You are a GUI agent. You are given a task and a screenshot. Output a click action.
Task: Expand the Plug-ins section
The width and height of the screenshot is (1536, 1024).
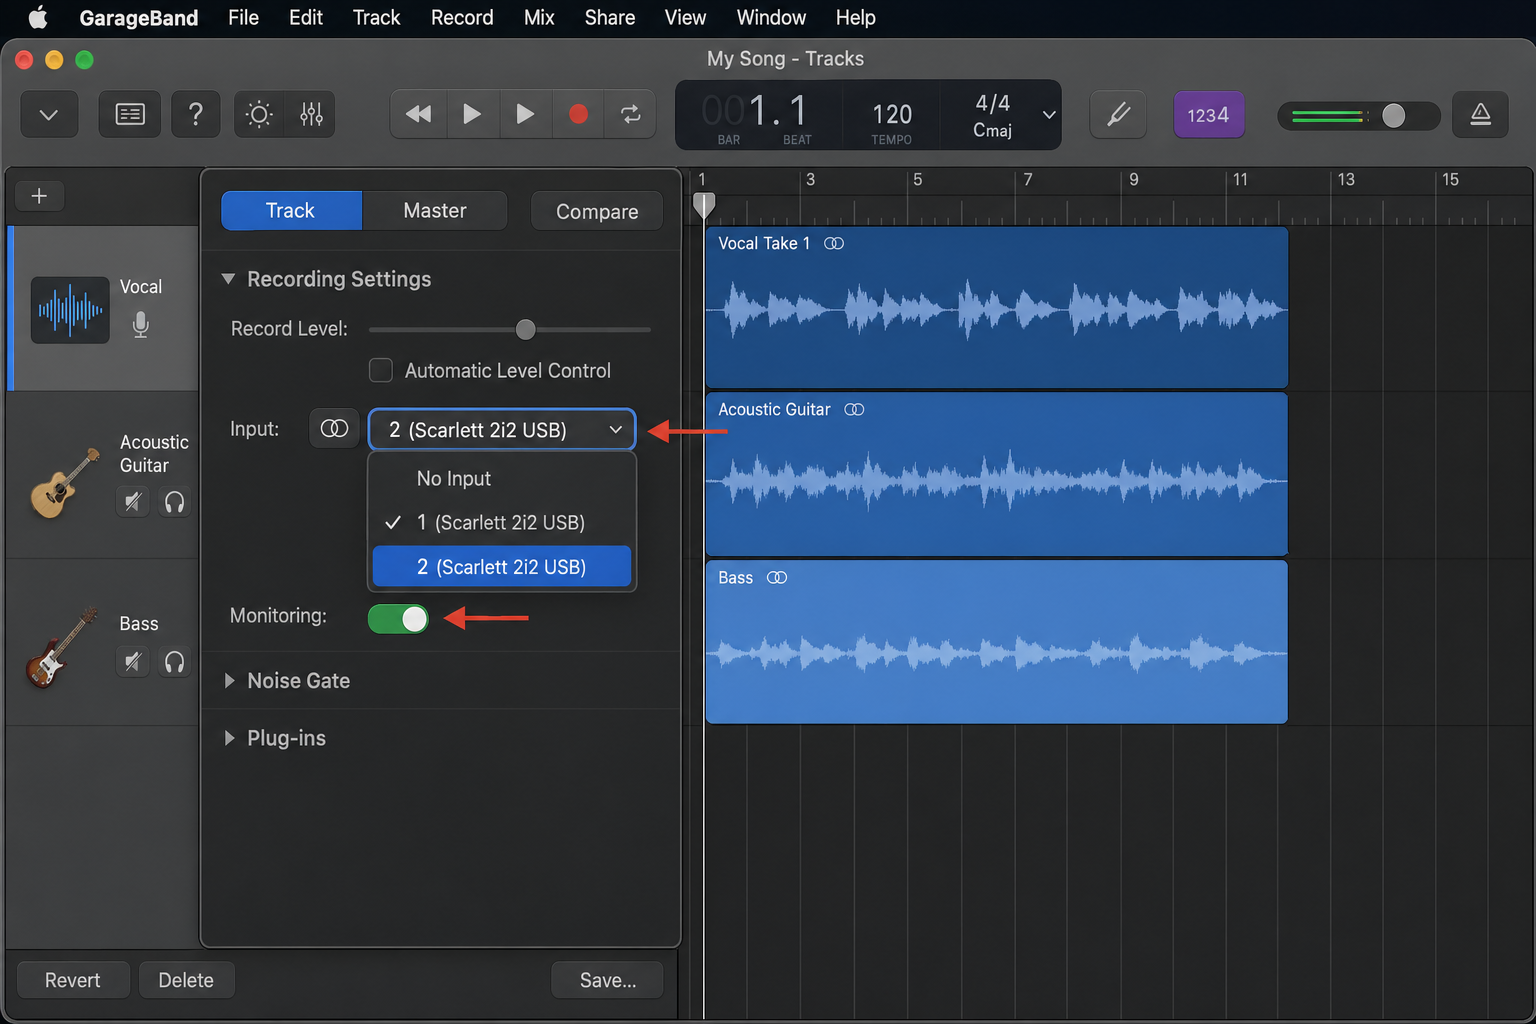[229, 738]
